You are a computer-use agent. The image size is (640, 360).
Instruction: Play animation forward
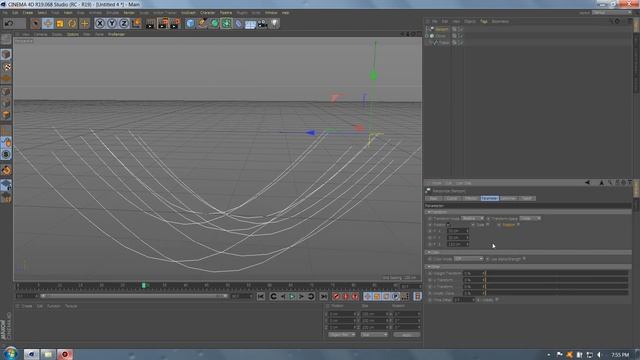(x=292, y=296)
